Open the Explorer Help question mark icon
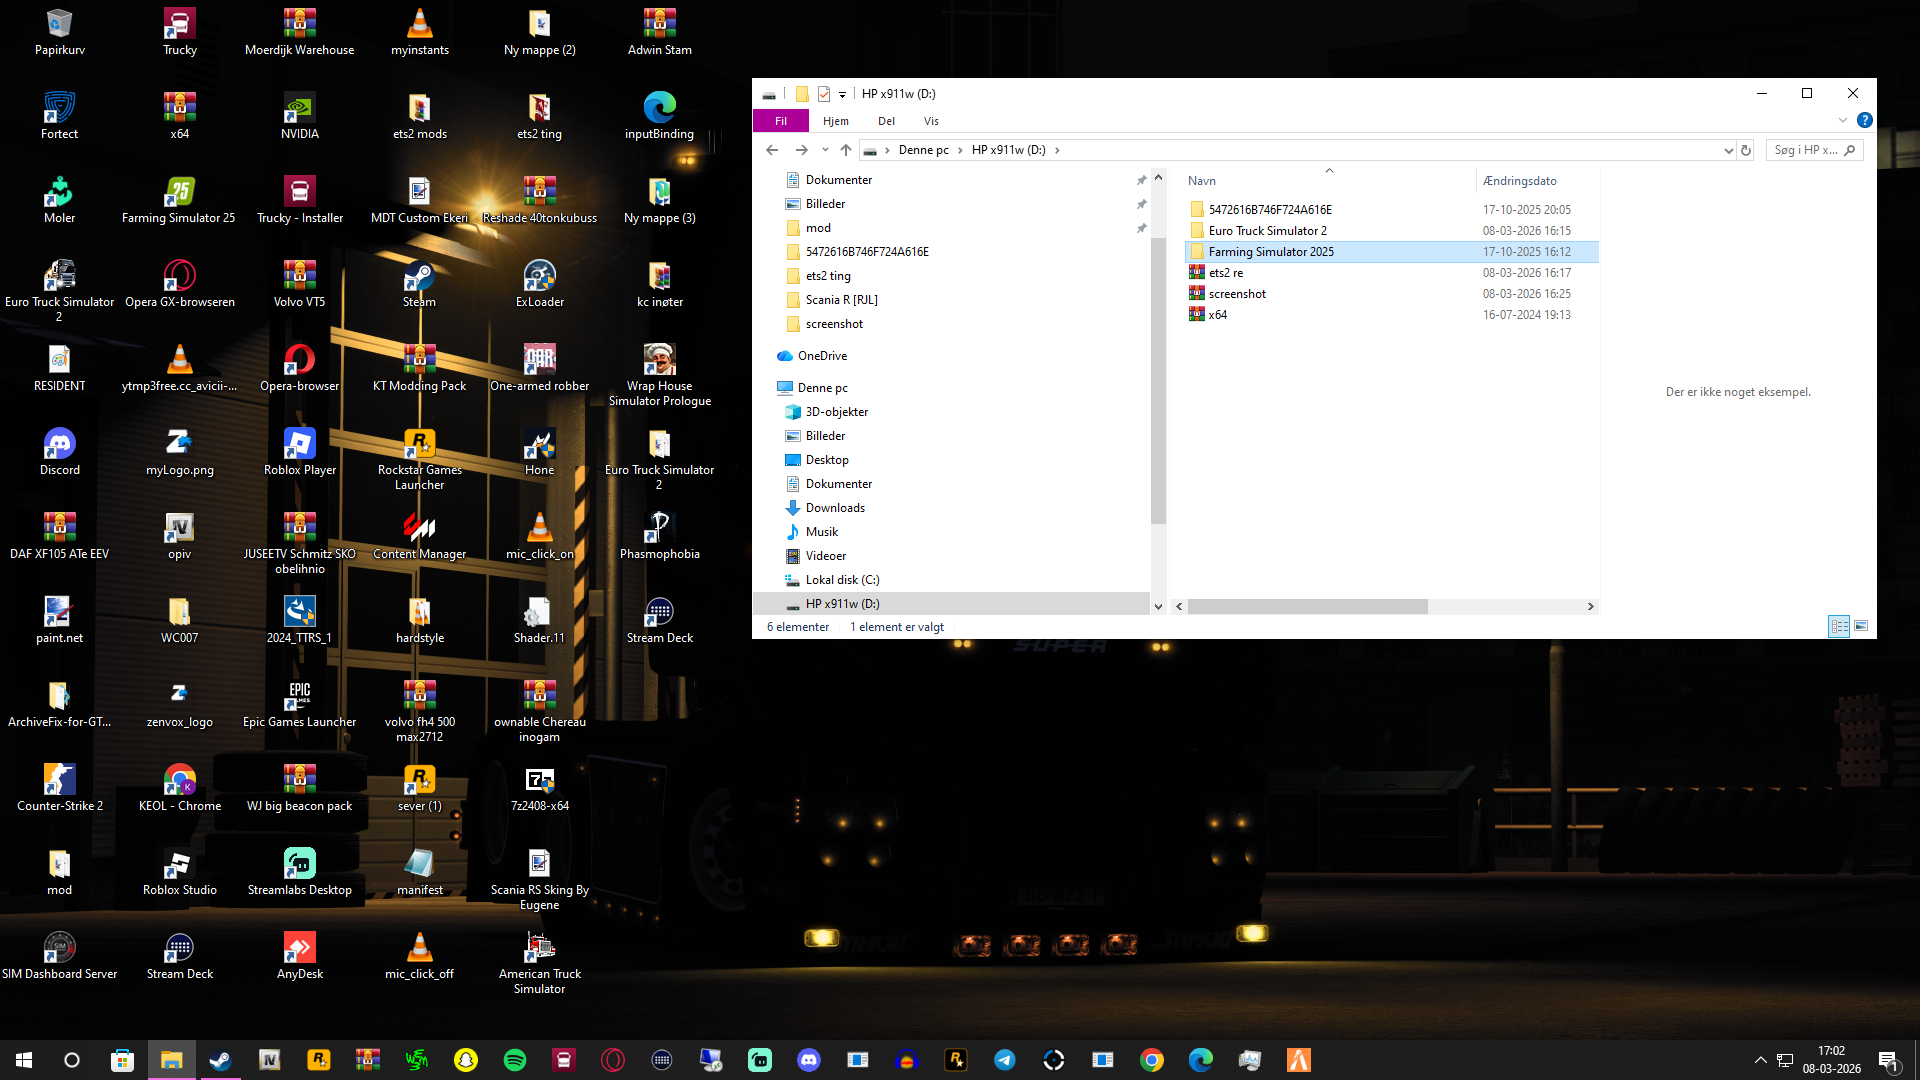The height and width of the screenshot is (1080, 1920). 1864,120
